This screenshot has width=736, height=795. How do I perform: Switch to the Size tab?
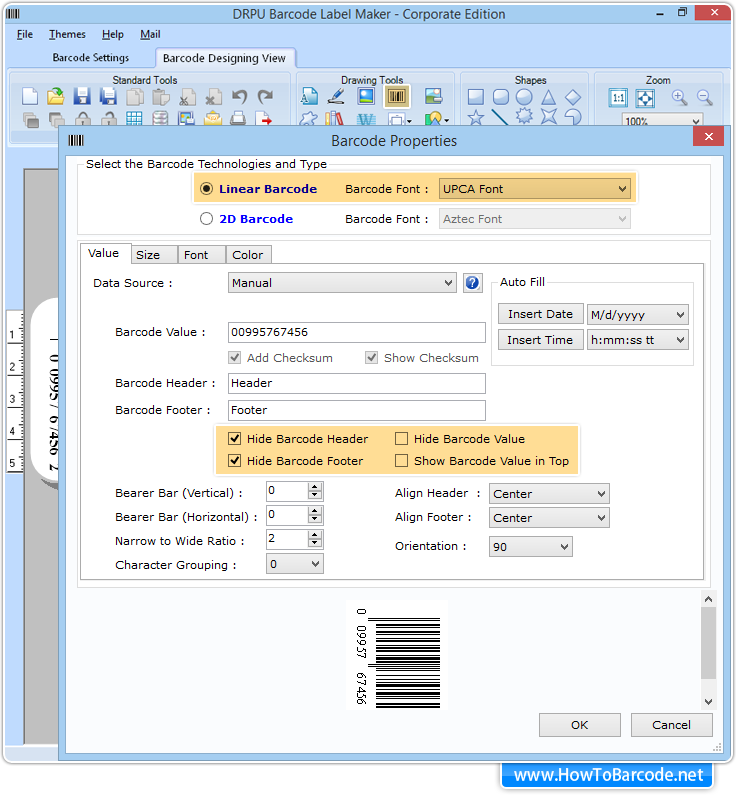tap(154, 255)
